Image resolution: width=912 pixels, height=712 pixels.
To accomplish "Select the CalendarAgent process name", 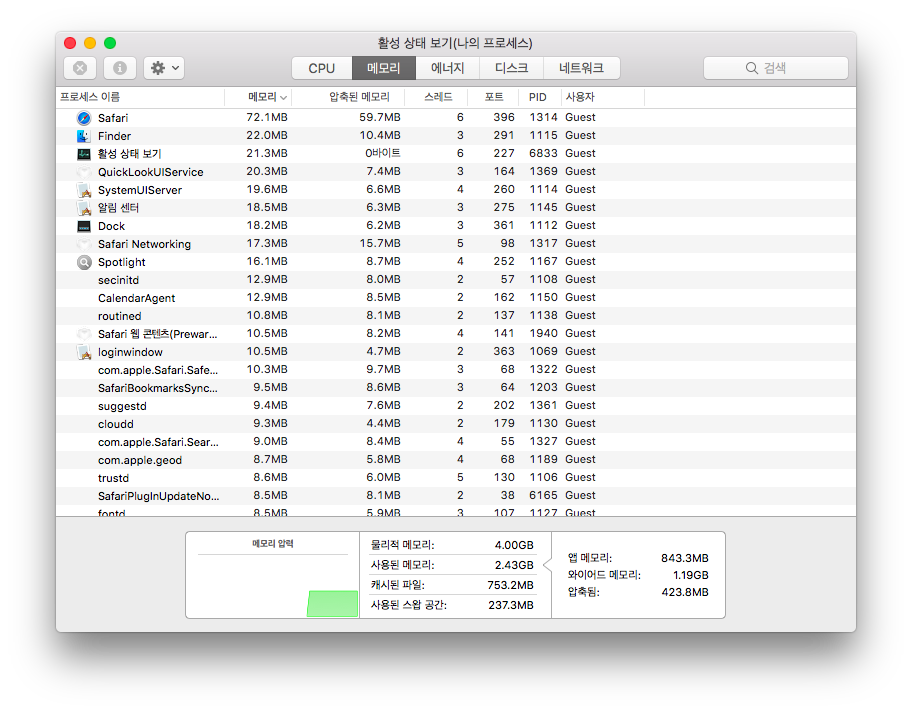I will (136, 298).
